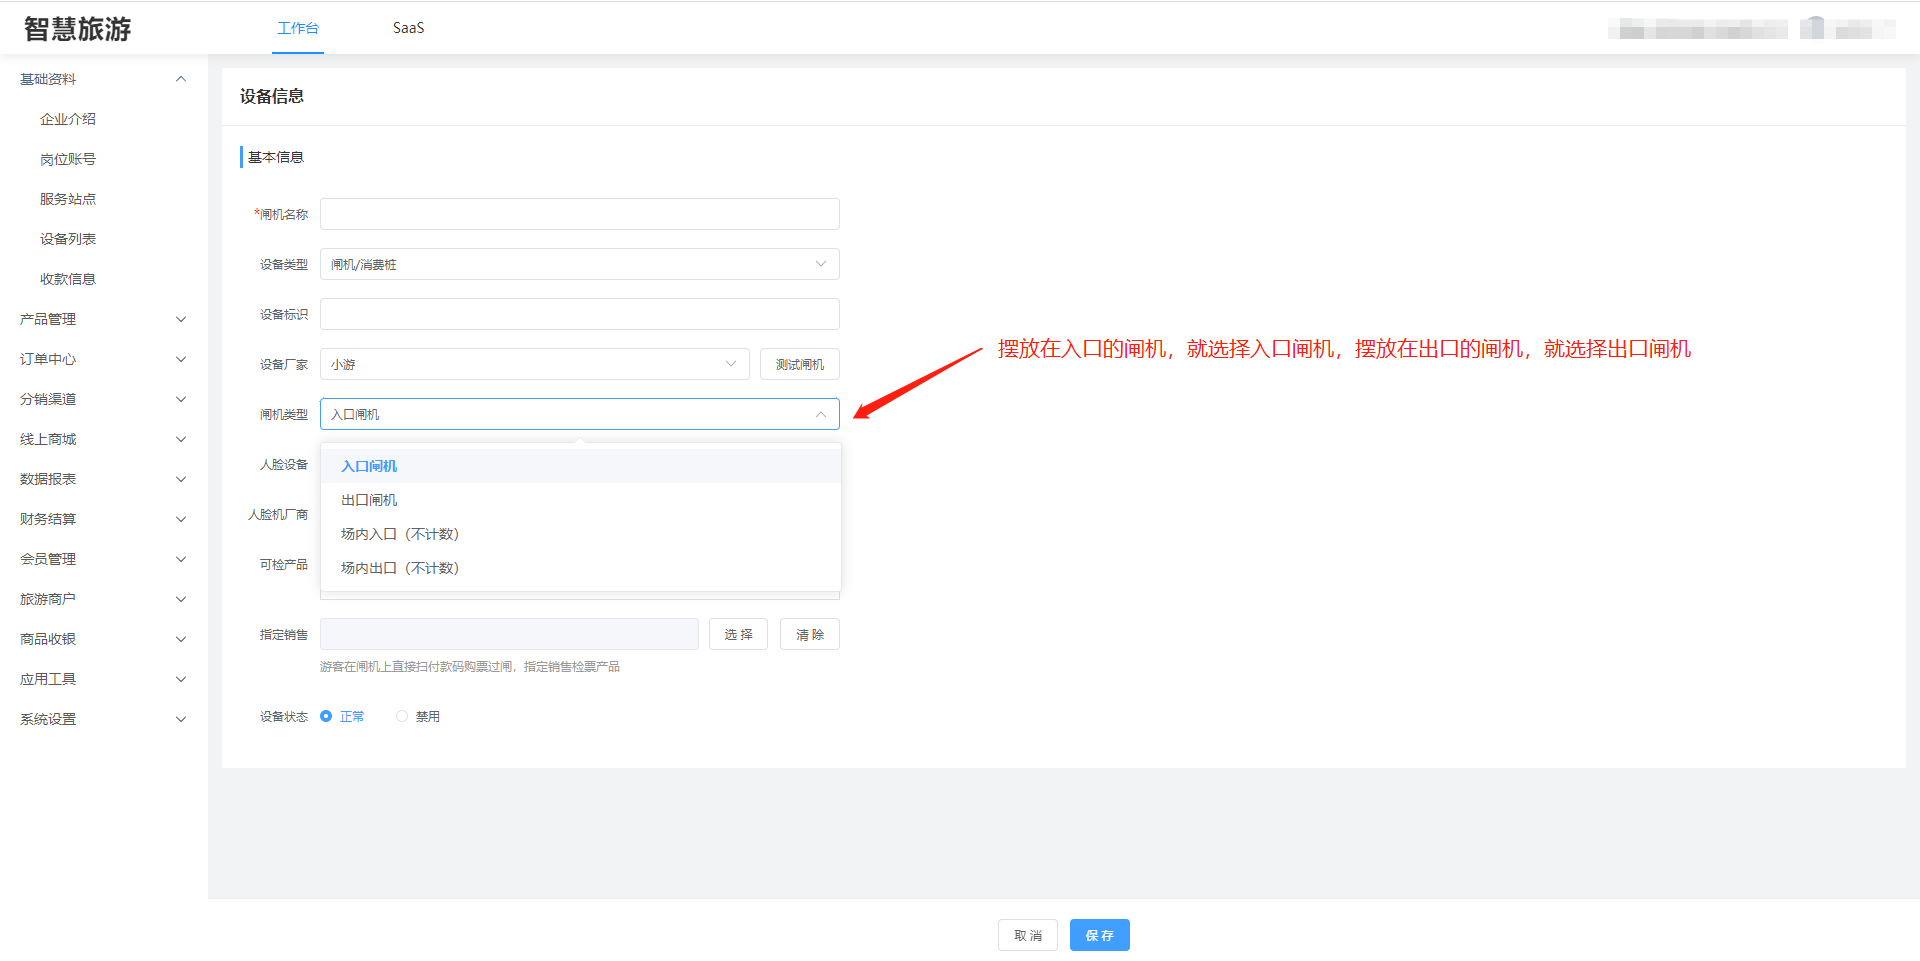Collapse the 基础资料 sidebar section
The height and width of the screenshot is (961, 1920).
(181, 79)
